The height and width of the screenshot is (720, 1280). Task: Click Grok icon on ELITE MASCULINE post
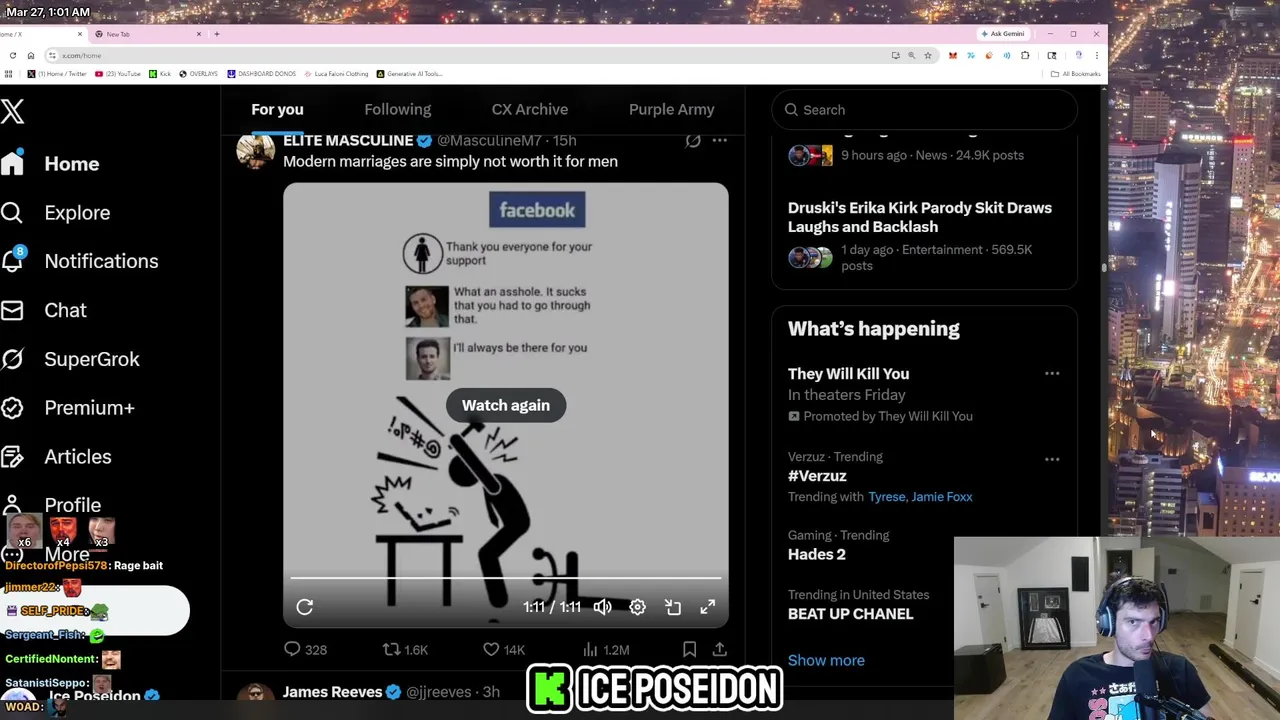click(x=692, y=141)
